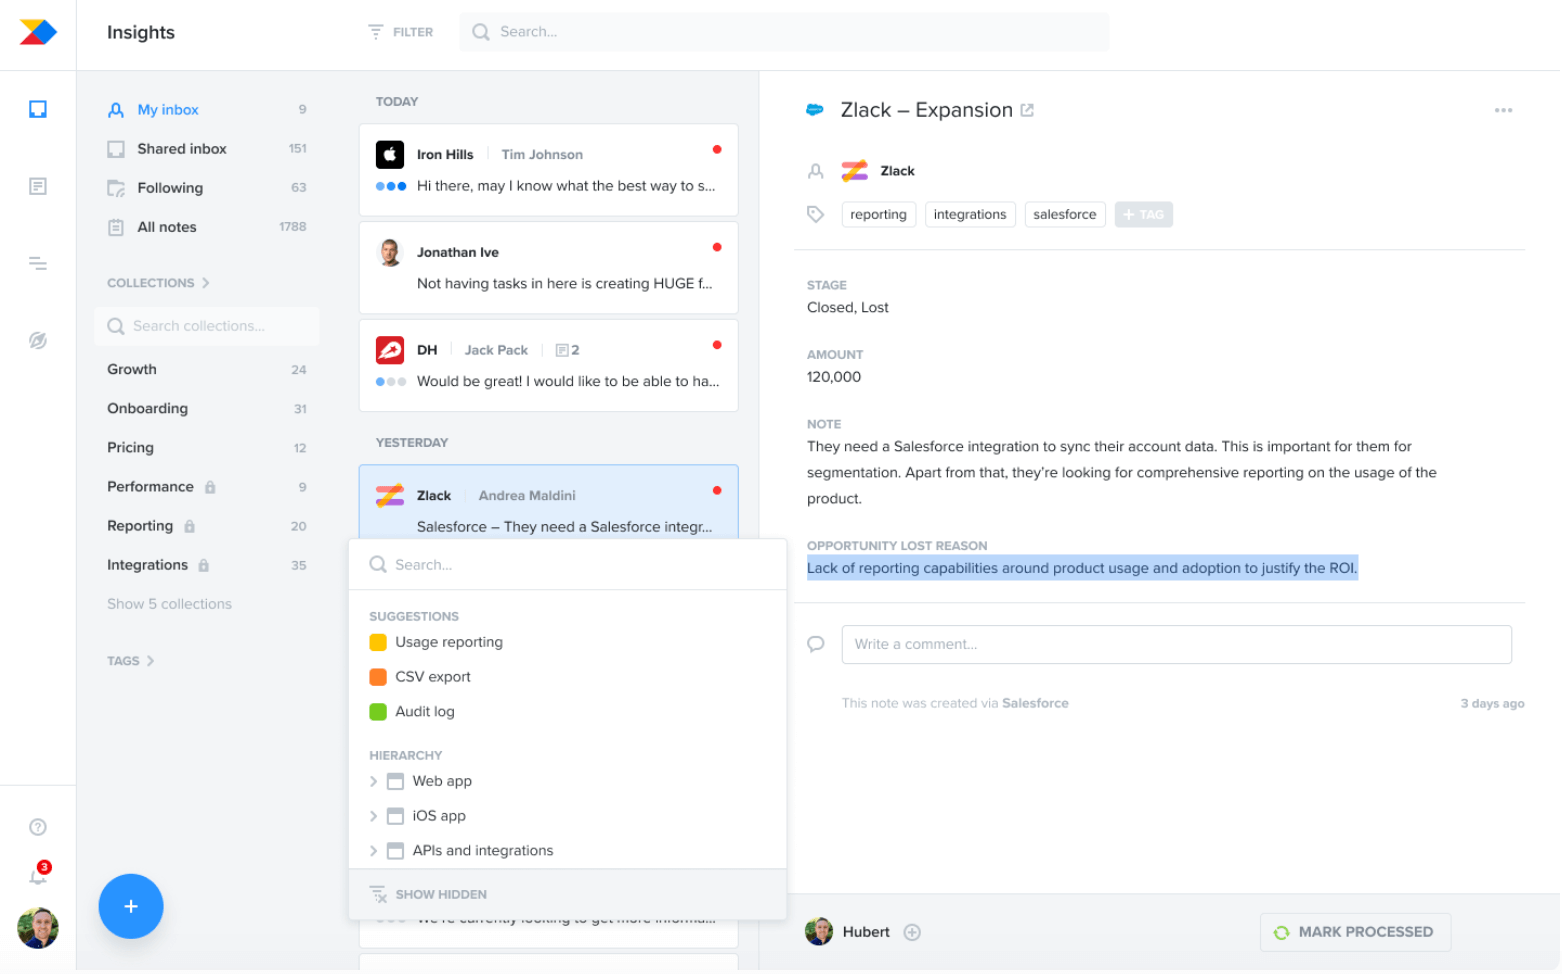Image resolution: width=1562 pixels, height=974 pixels.
Task: Click the Zlack company logo in note
Action: click(x=854, y=171)
